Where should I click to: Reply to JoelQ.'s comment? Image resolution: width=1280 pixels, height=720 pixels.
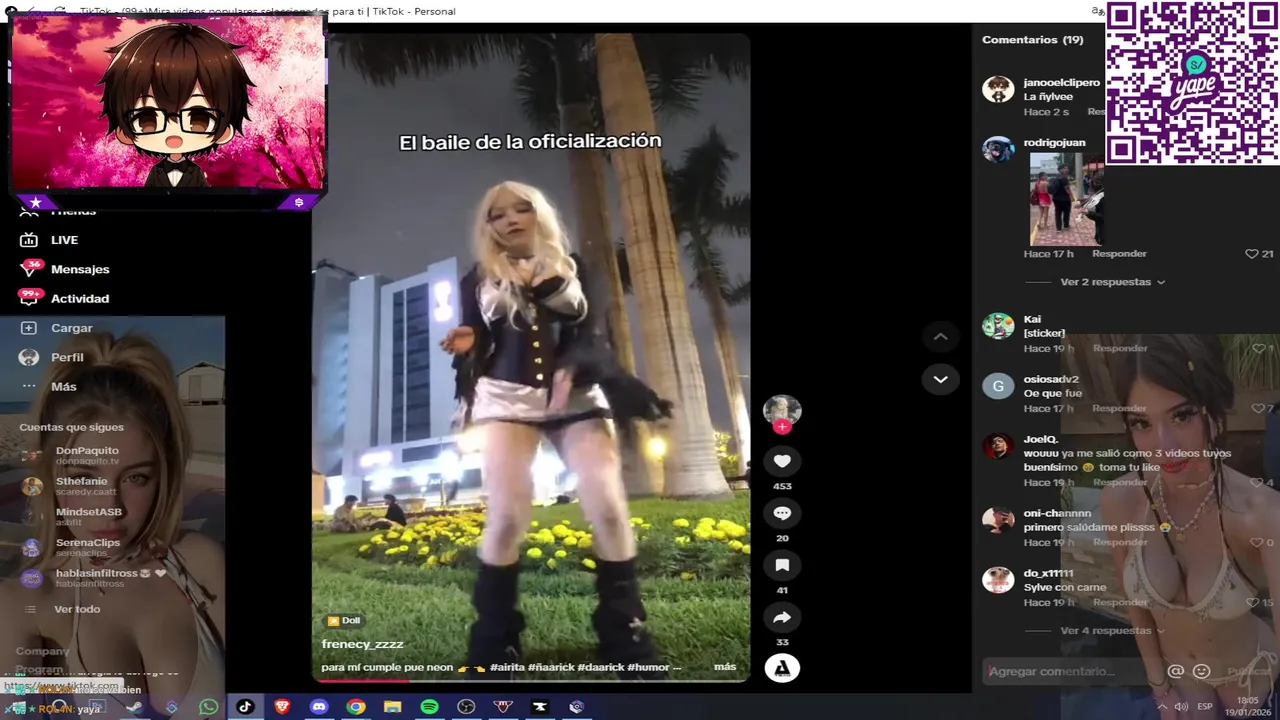tap(1119, 482)
